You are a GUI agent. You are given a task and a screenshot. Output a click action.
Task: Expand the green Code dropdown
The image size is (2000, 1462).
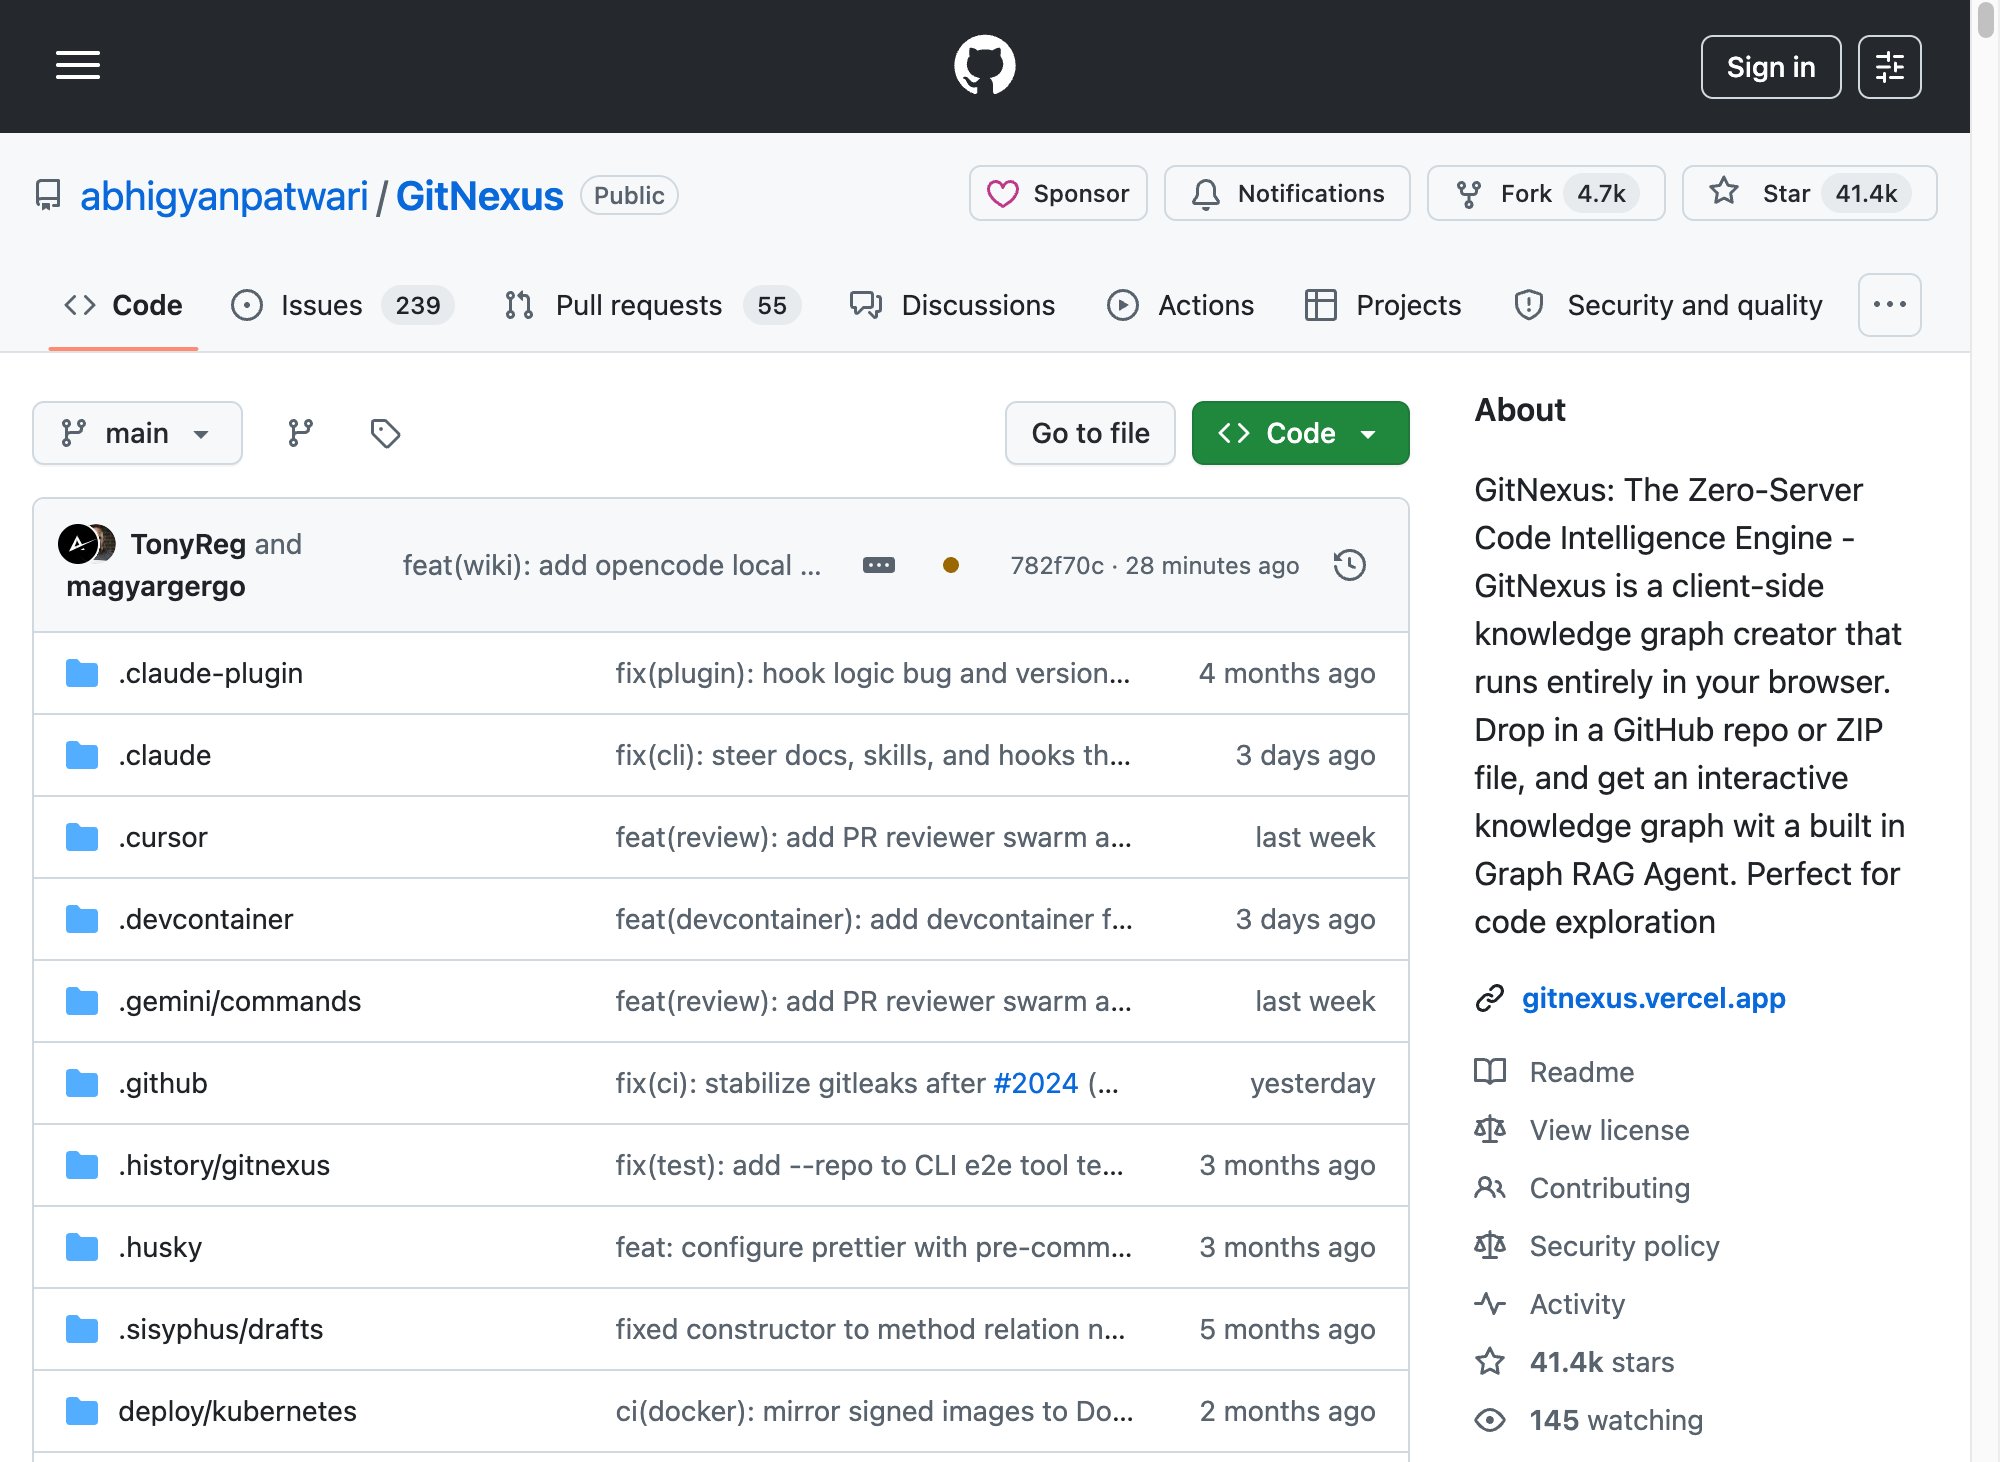pyautogui.click(x=1300, y=433)
